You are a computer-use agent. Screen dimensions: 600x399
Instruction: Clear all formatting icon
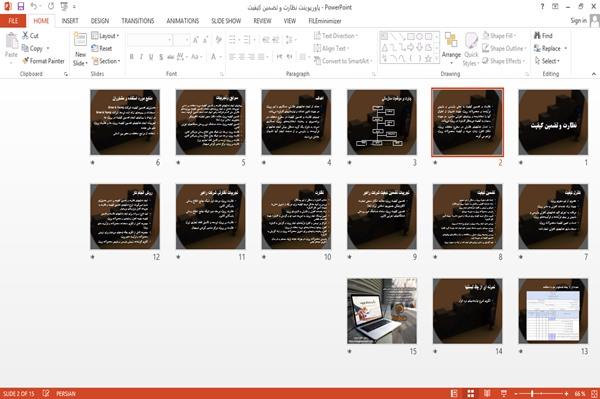click(218, 40)
